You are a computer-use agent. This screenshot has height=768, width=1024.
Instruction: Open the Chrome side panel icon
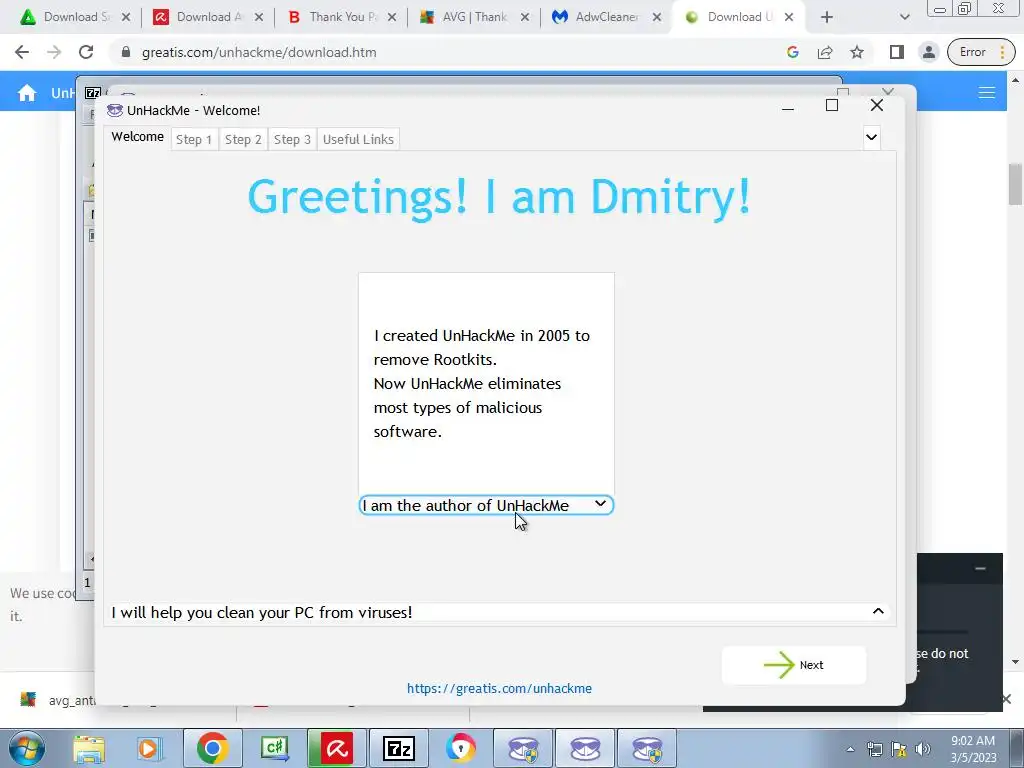[x=897, y=52]
